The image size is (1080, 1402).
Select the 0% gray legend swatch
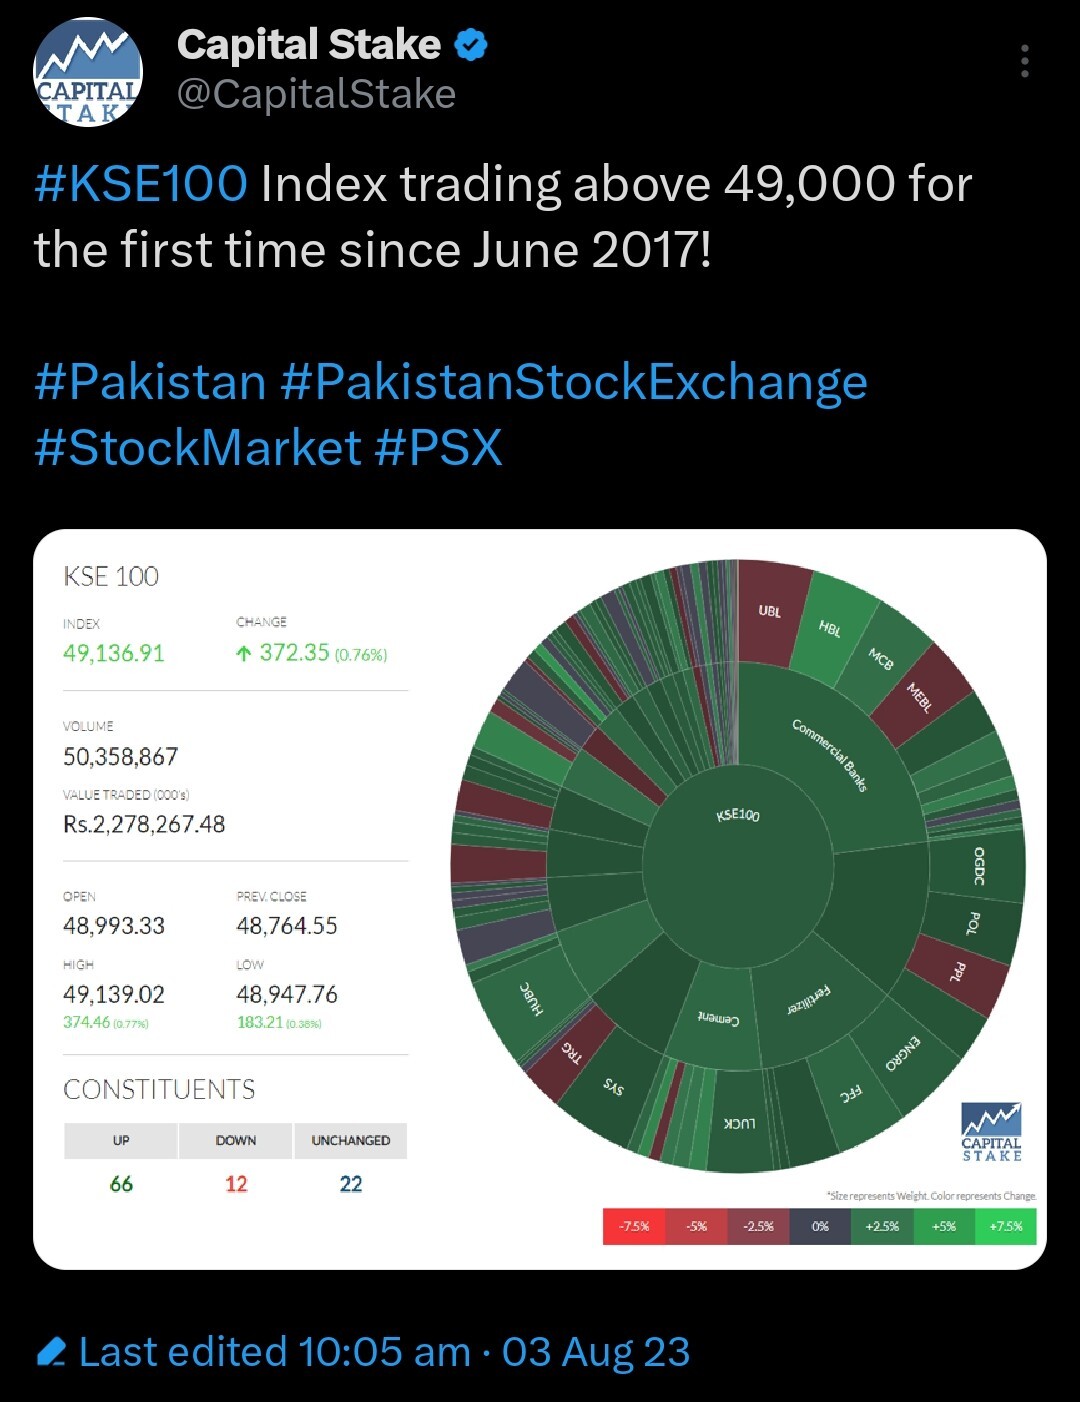pos(820,1226)
